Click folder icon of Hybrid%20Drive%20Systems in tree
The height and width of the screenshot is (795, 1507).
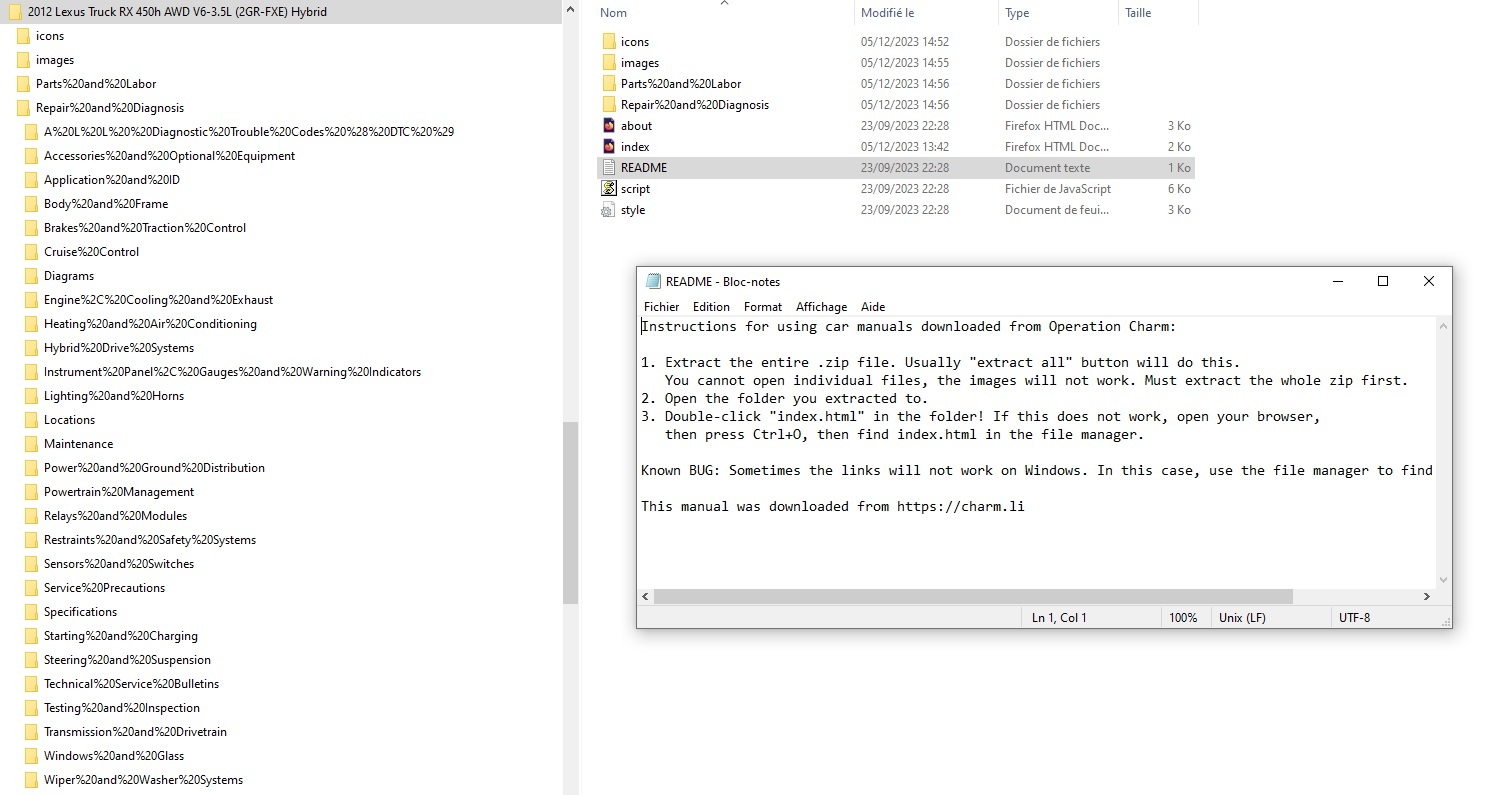pyautogui.click(x=31, y=348)
